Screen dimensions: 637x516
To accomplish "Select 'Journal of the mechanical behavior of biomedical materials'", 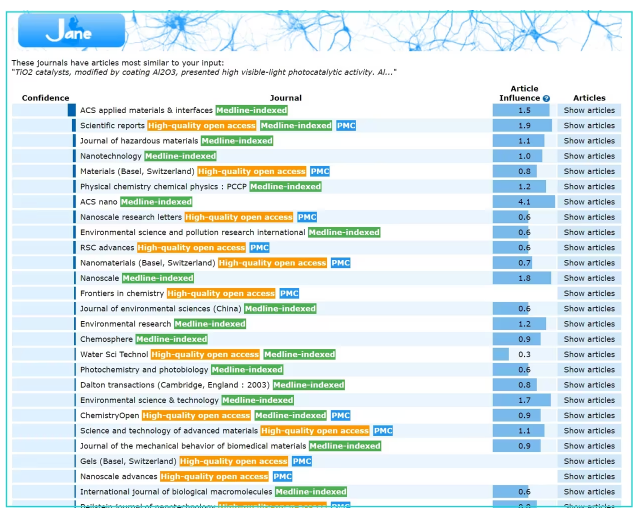I will [193, 446].
